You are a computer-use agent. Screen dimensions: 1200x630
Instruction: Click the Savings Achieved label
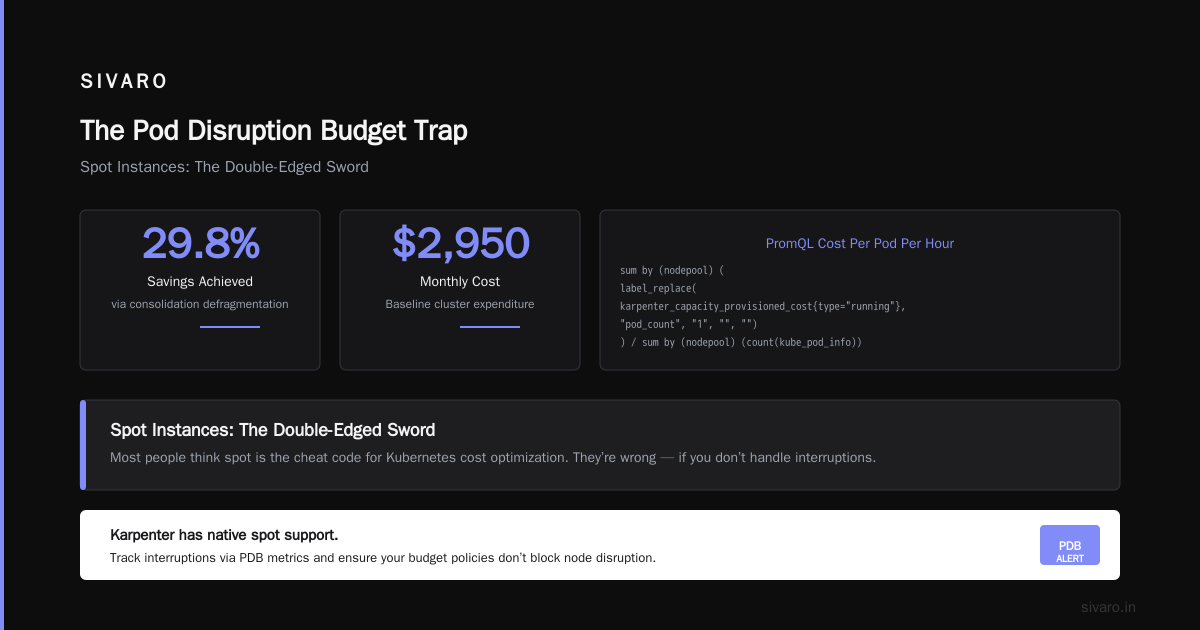[x=200, y=282]
